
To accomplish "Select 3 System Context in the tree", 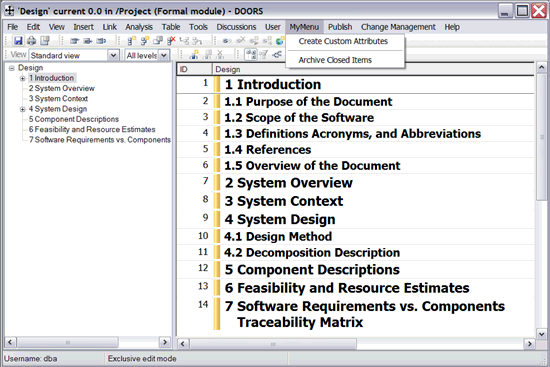I will coord(58,99).
